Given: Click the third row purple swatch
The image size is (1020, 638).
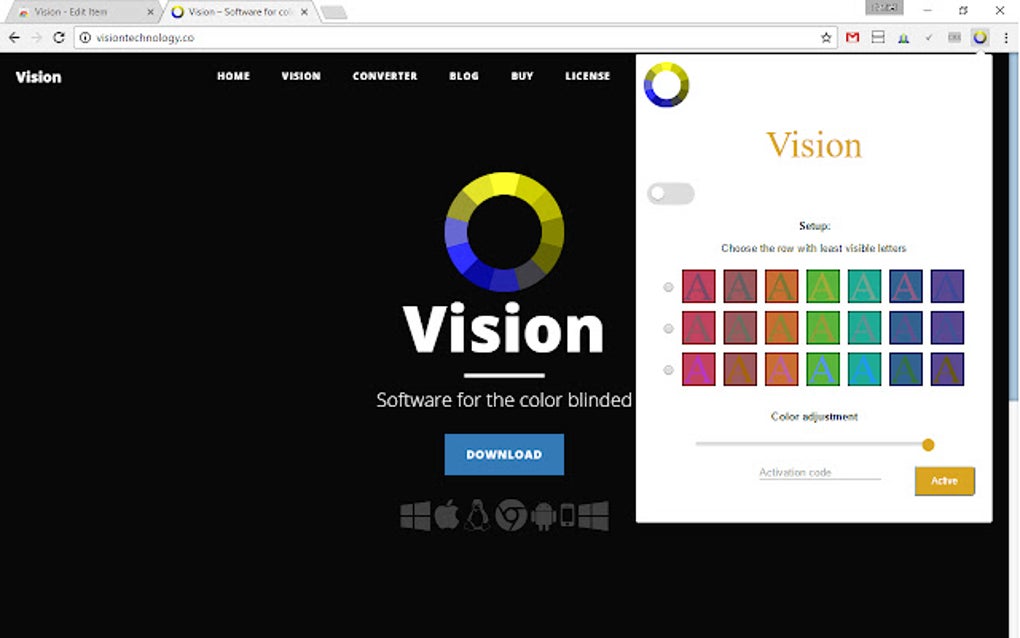Looking at the screenshot, I should pos(947,369).
